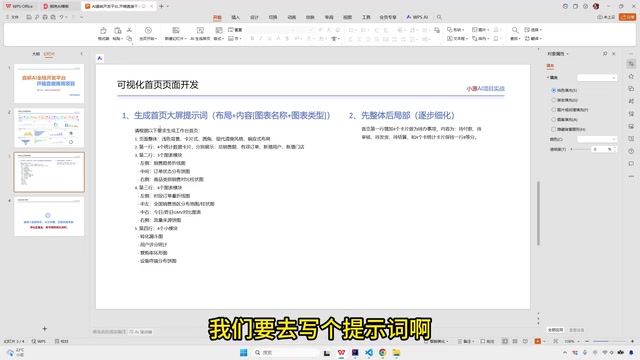Click the Copy icon below the scissors
Viewport: 640px width, 360px height.
point(129,38)
